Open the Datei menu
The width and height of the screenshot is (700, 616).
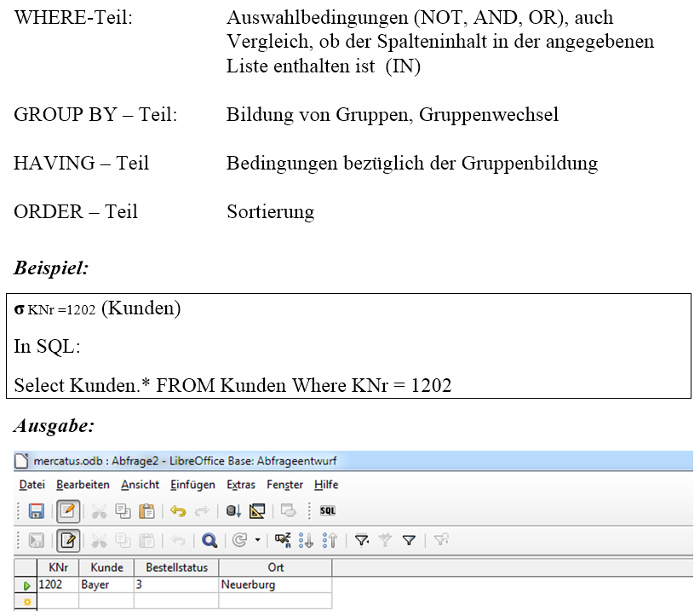pos(29,484)
